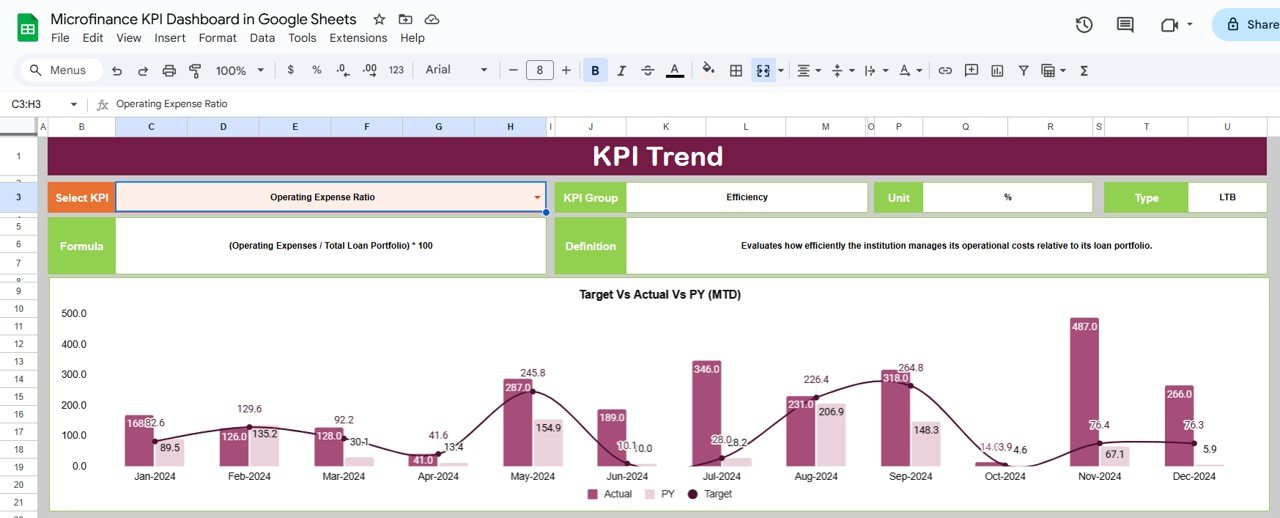Insert a chart

point(997,70)
